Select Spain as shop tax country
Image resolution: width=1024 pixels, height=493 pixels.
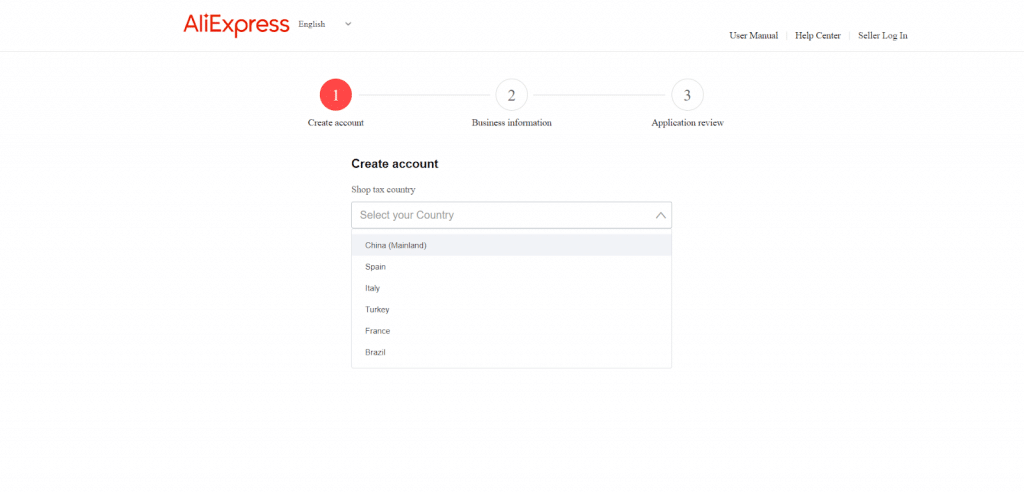click(375, 267)
